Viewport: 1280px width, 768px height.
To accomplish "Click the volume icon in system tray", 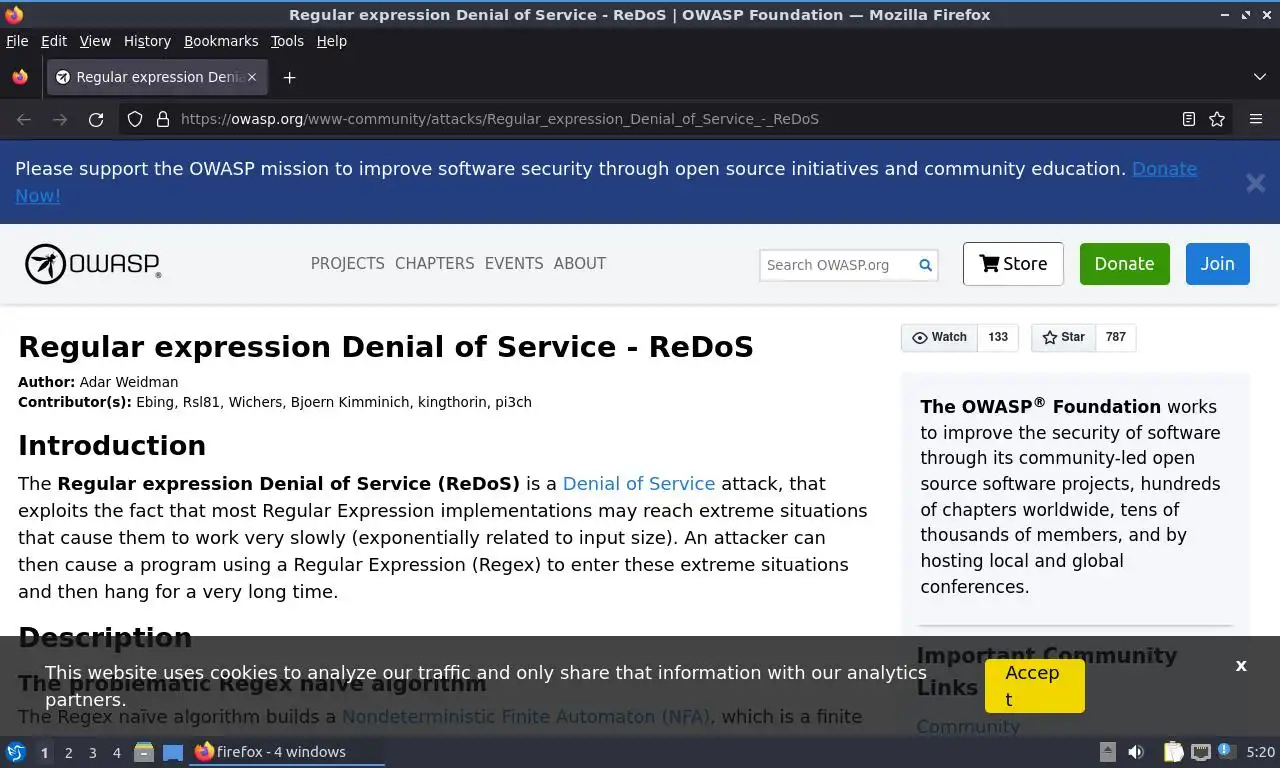I will click(x=1136, y=752).
